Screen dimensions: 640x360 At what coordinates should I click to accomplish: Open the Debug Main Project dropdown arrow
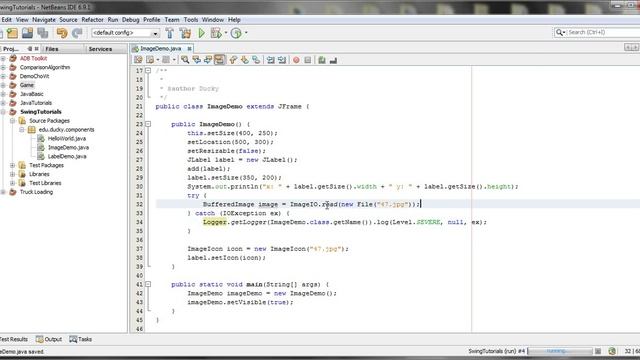click(x=226, y=33)
